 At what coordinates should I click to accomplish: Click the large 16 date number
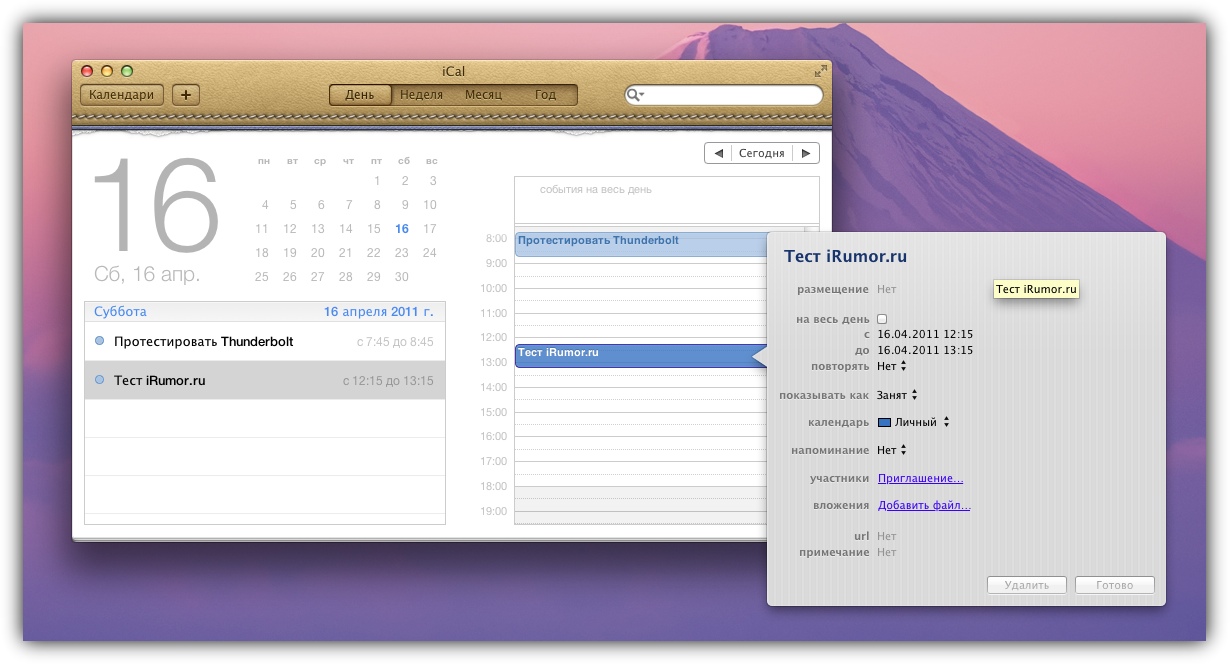click(x=156, y=207)
